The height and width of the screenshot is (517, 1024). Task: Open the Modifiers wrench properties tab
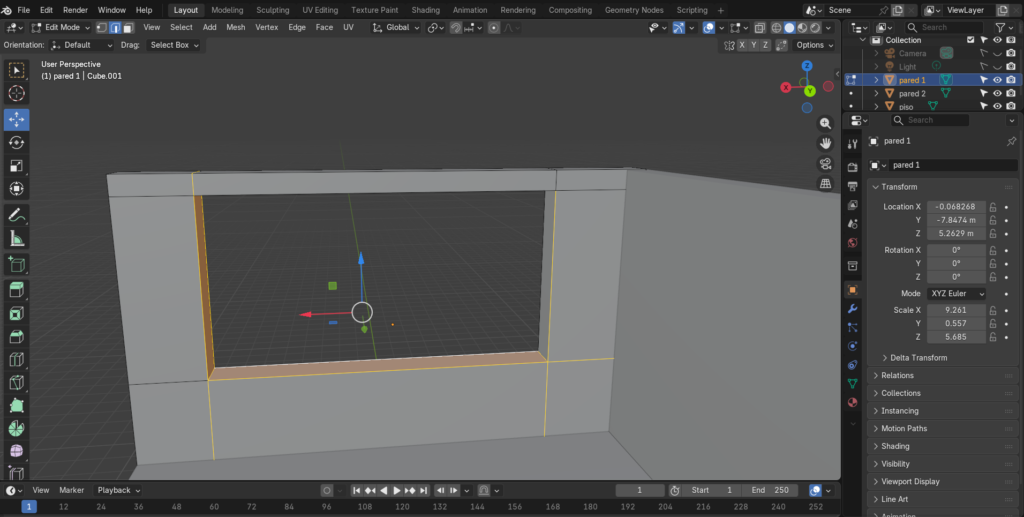[x=852, y=308]
